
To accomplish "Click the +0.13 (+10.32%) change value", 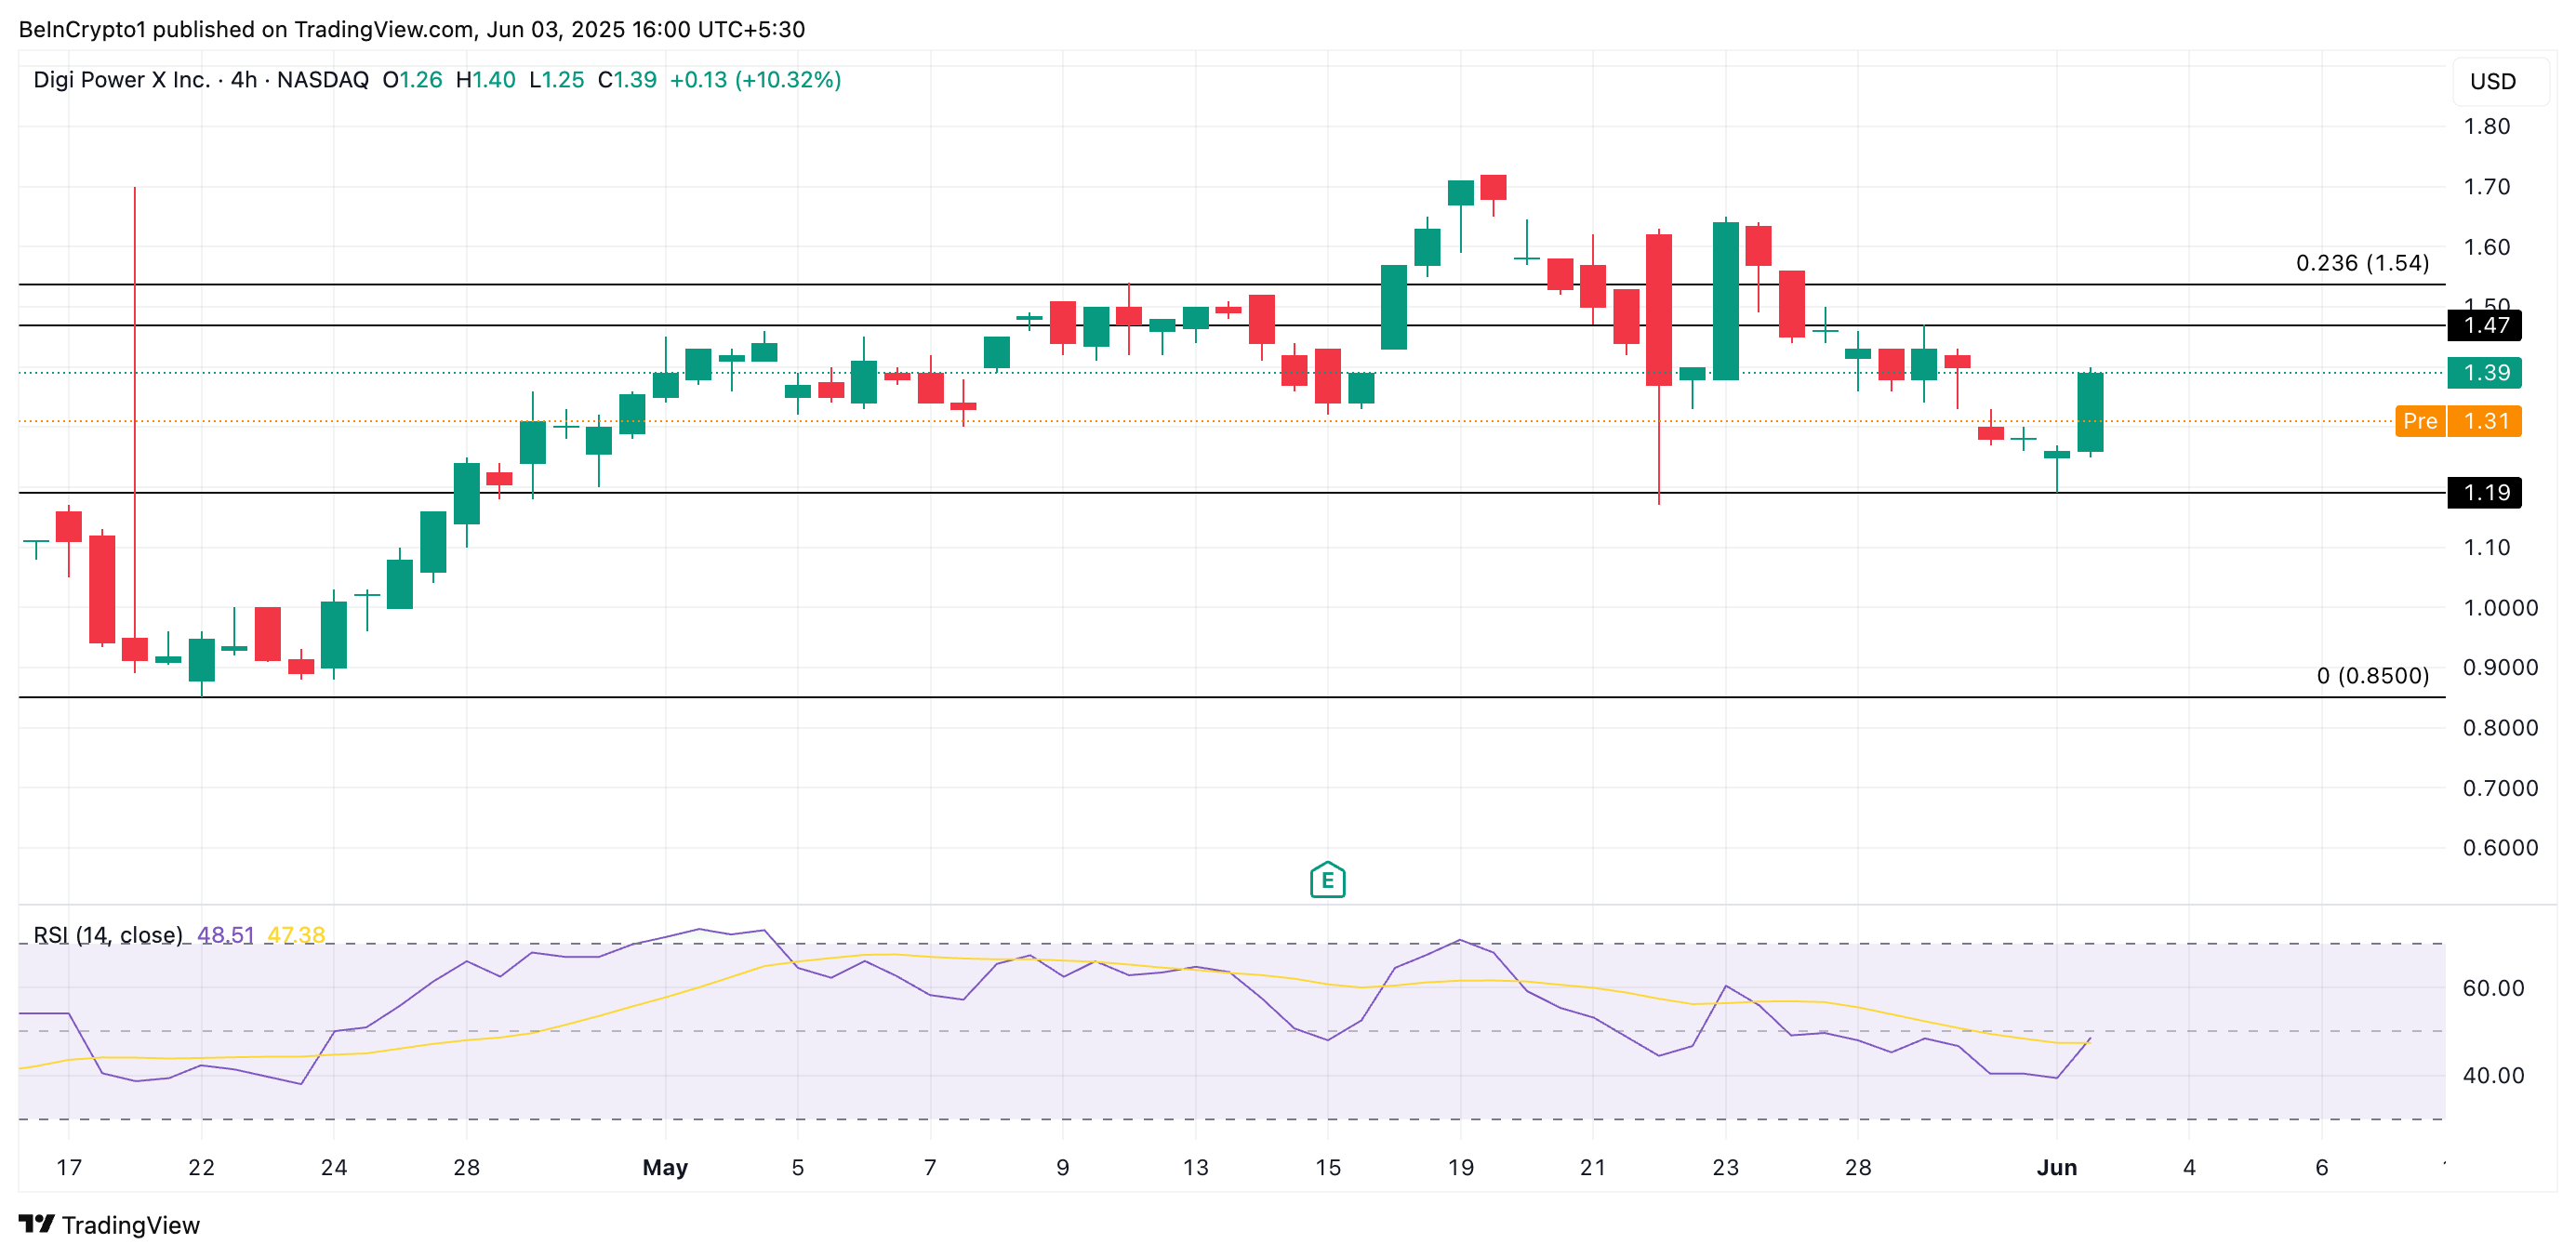I will [x=755, y=80].
